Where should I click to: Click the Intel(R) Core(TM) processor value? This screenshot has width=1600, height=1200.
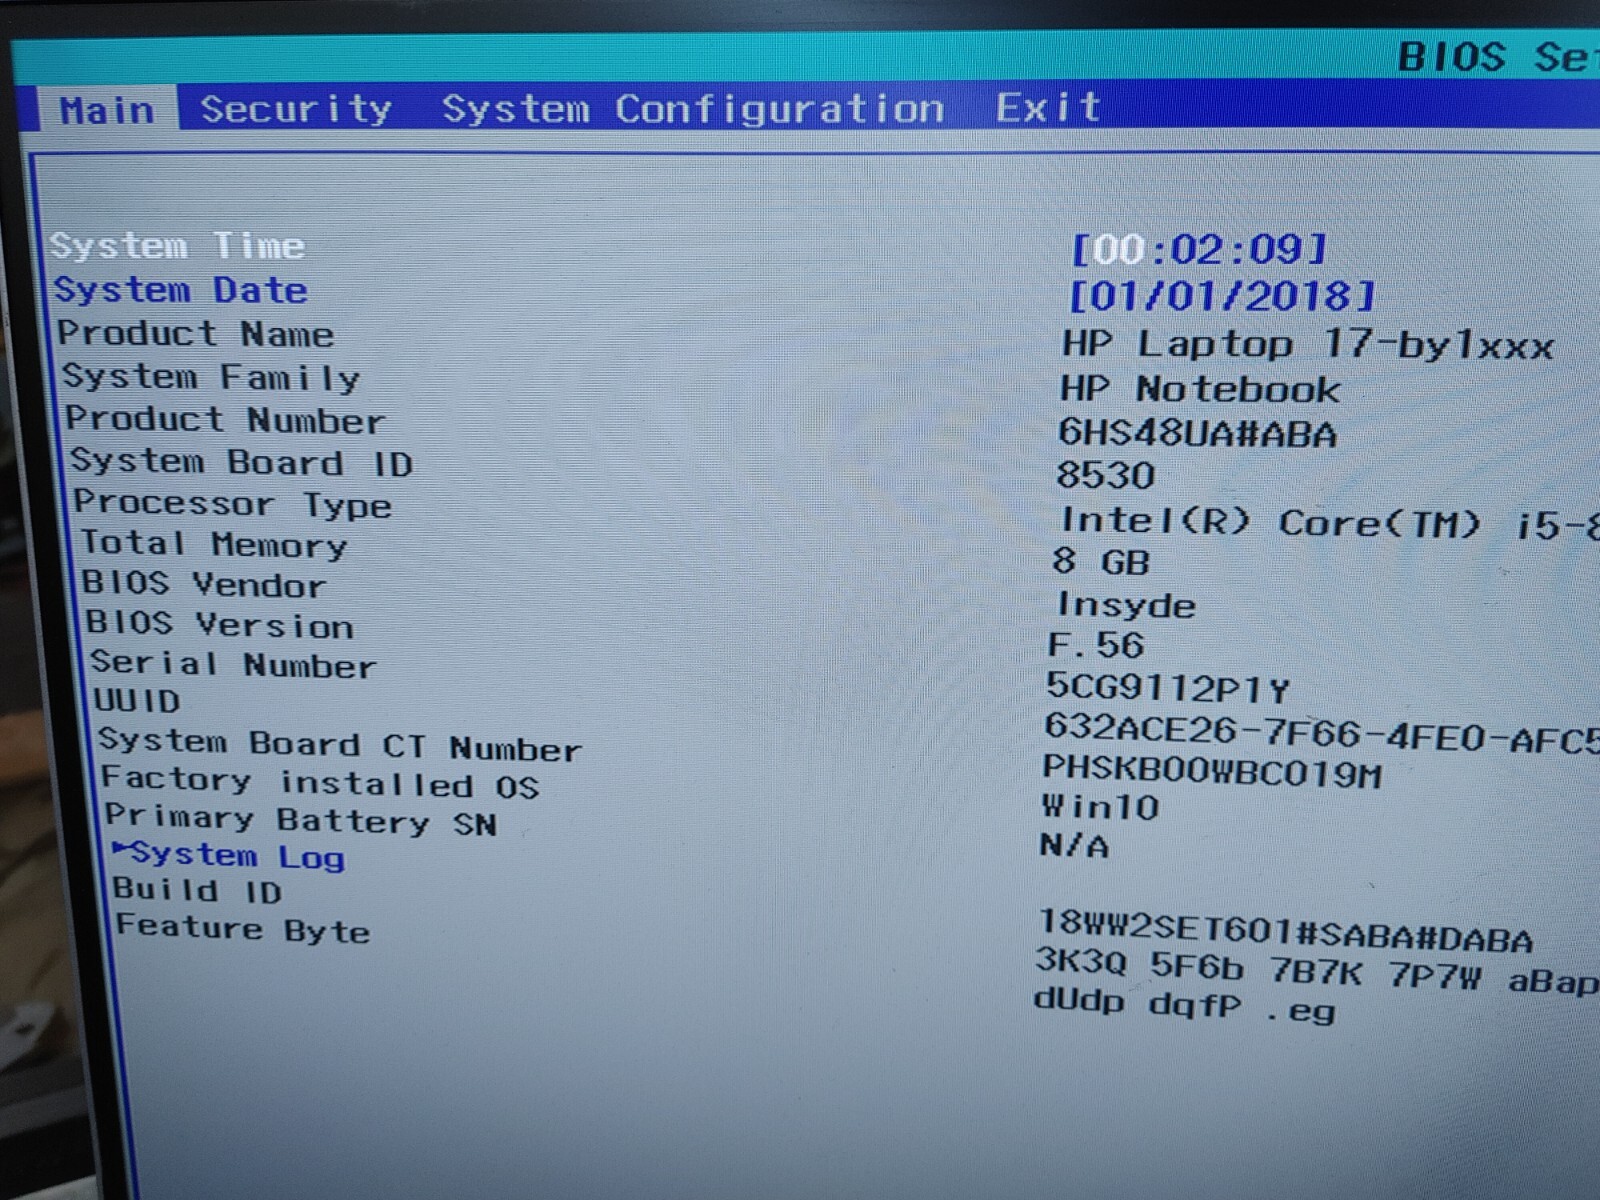1329,523
